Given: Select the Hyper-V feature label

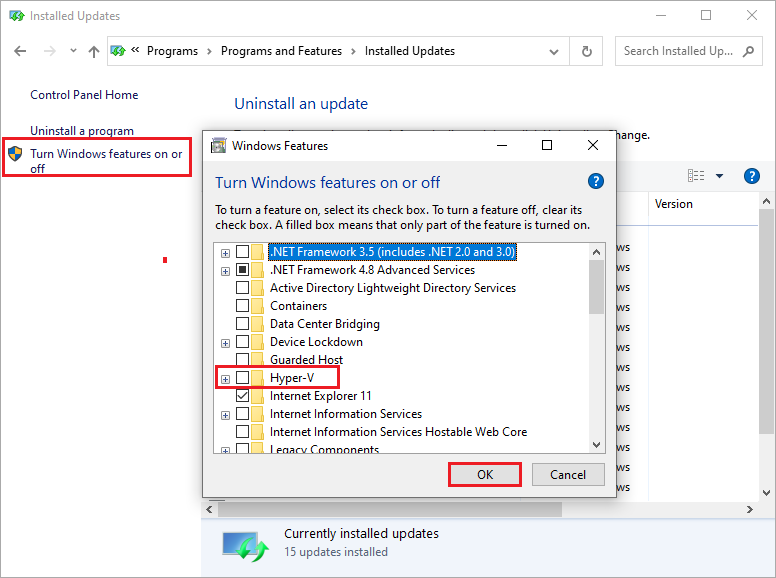Looking at the screenshot, I should [292, 378].
